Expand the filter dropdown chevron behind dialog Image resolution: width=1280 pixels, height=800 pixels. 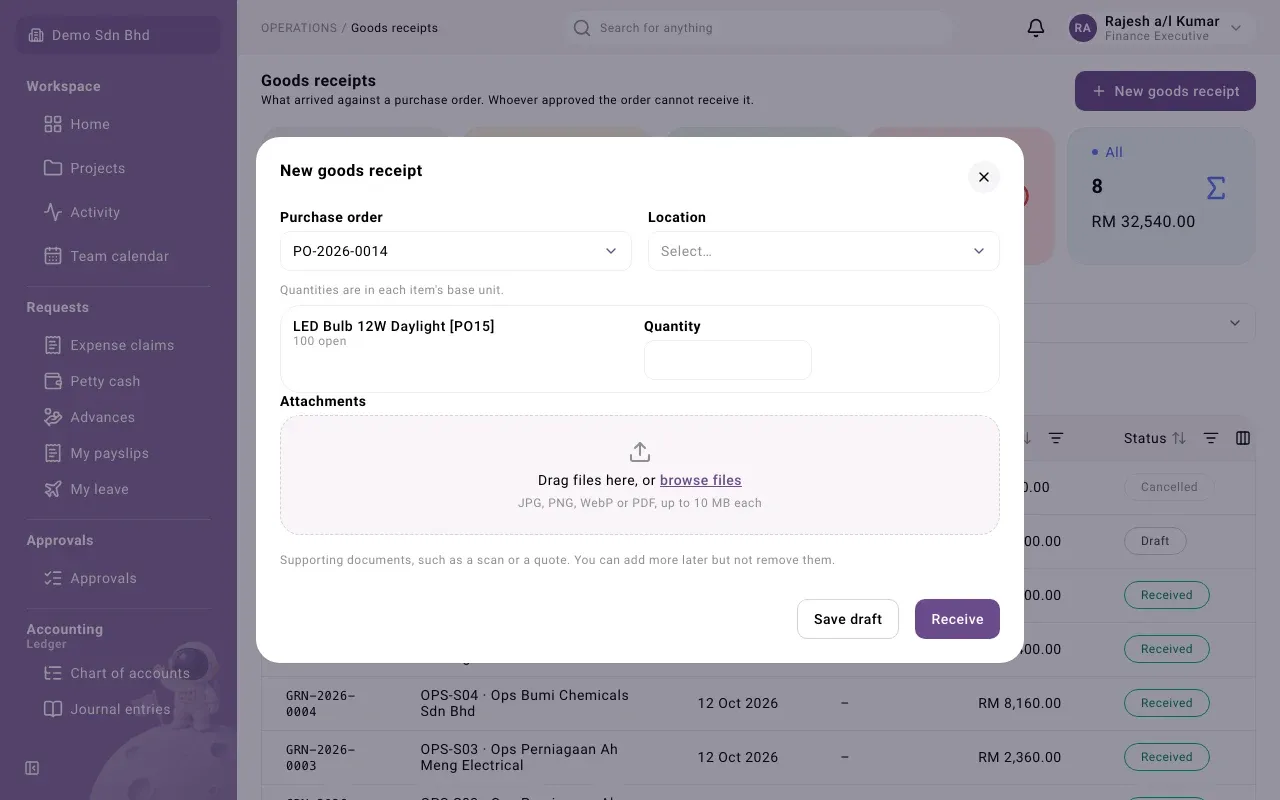pos(1235,323)
